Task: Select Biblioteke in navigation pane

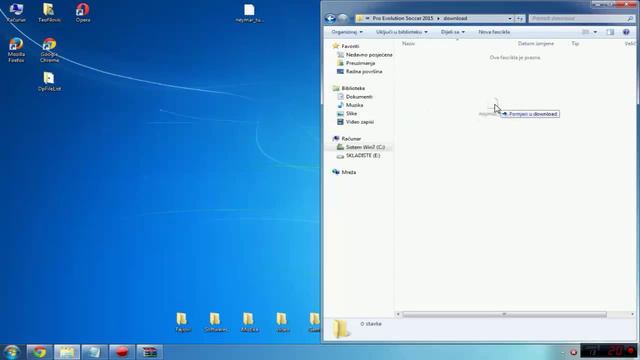Action: tap(353, 88)
